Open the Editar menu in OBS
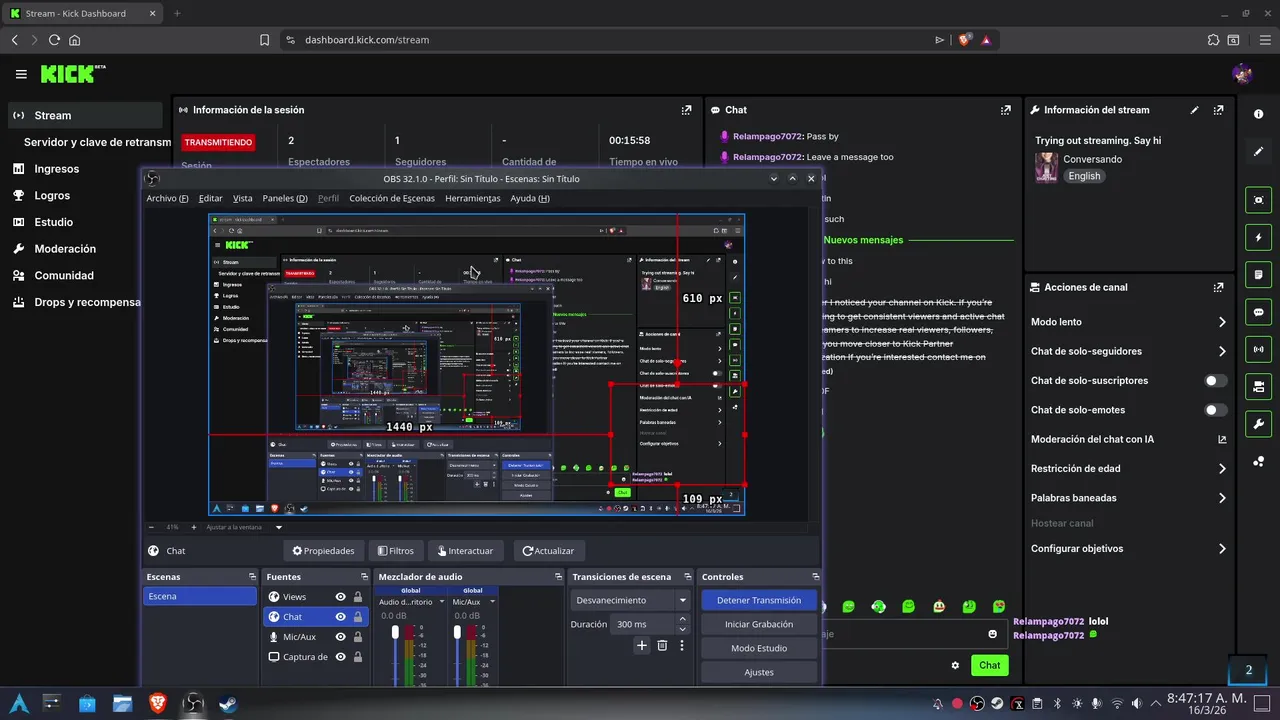The image size is (1280, 720). pyautogui.click(x=210, y=198)
